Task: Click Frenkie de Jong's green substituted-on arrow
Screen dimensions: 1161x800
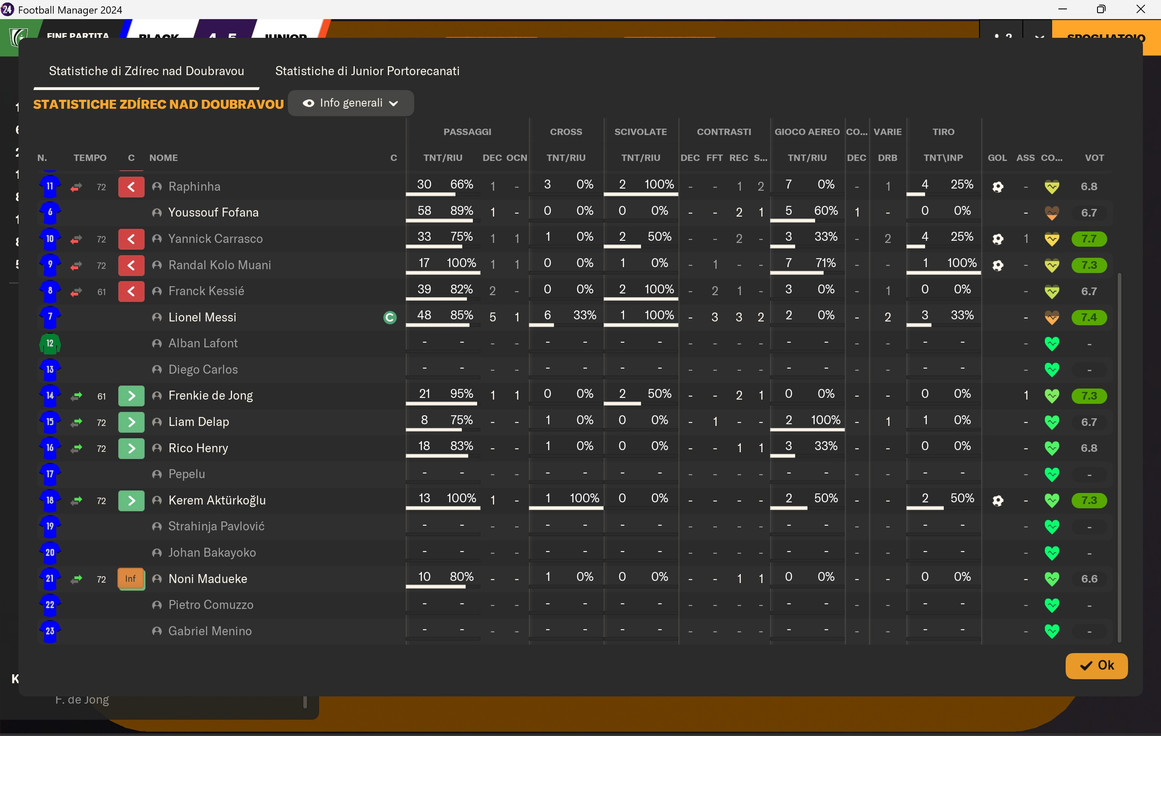Action: pyautogui.click(x=131, y=396)
